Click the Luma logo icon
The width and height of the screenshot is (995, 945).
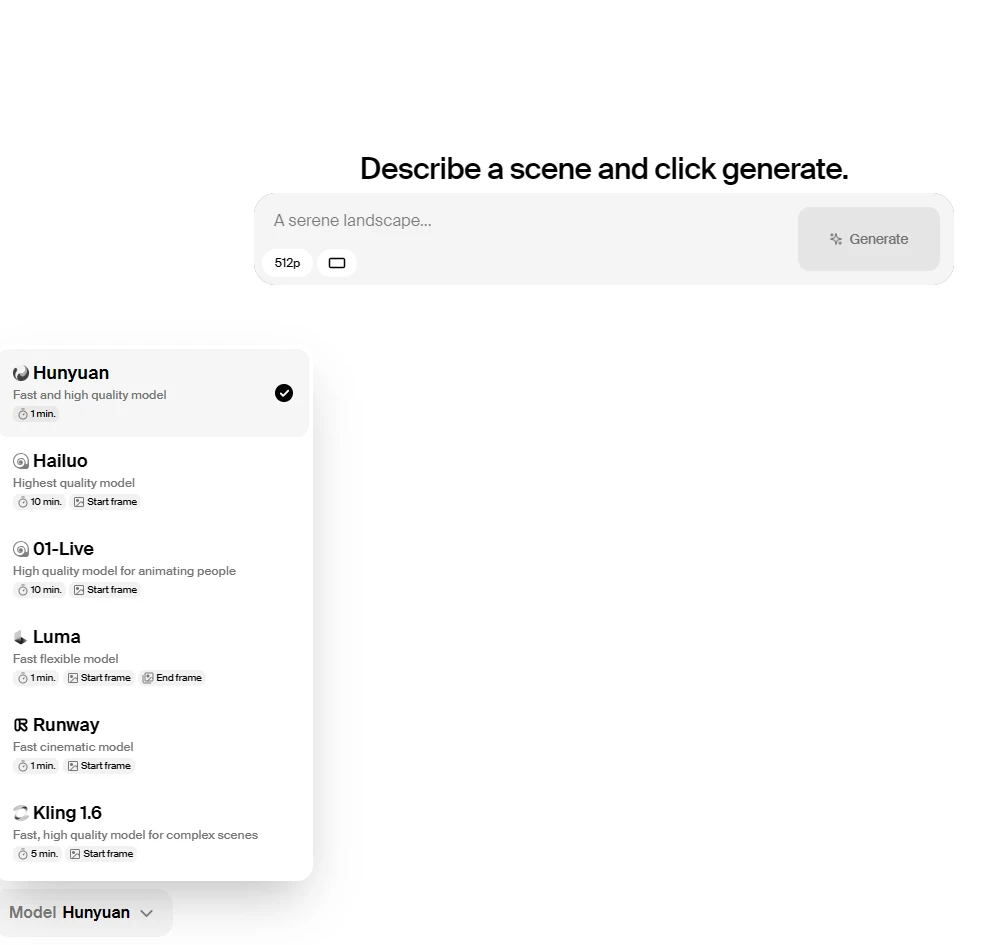coord(21,637)
